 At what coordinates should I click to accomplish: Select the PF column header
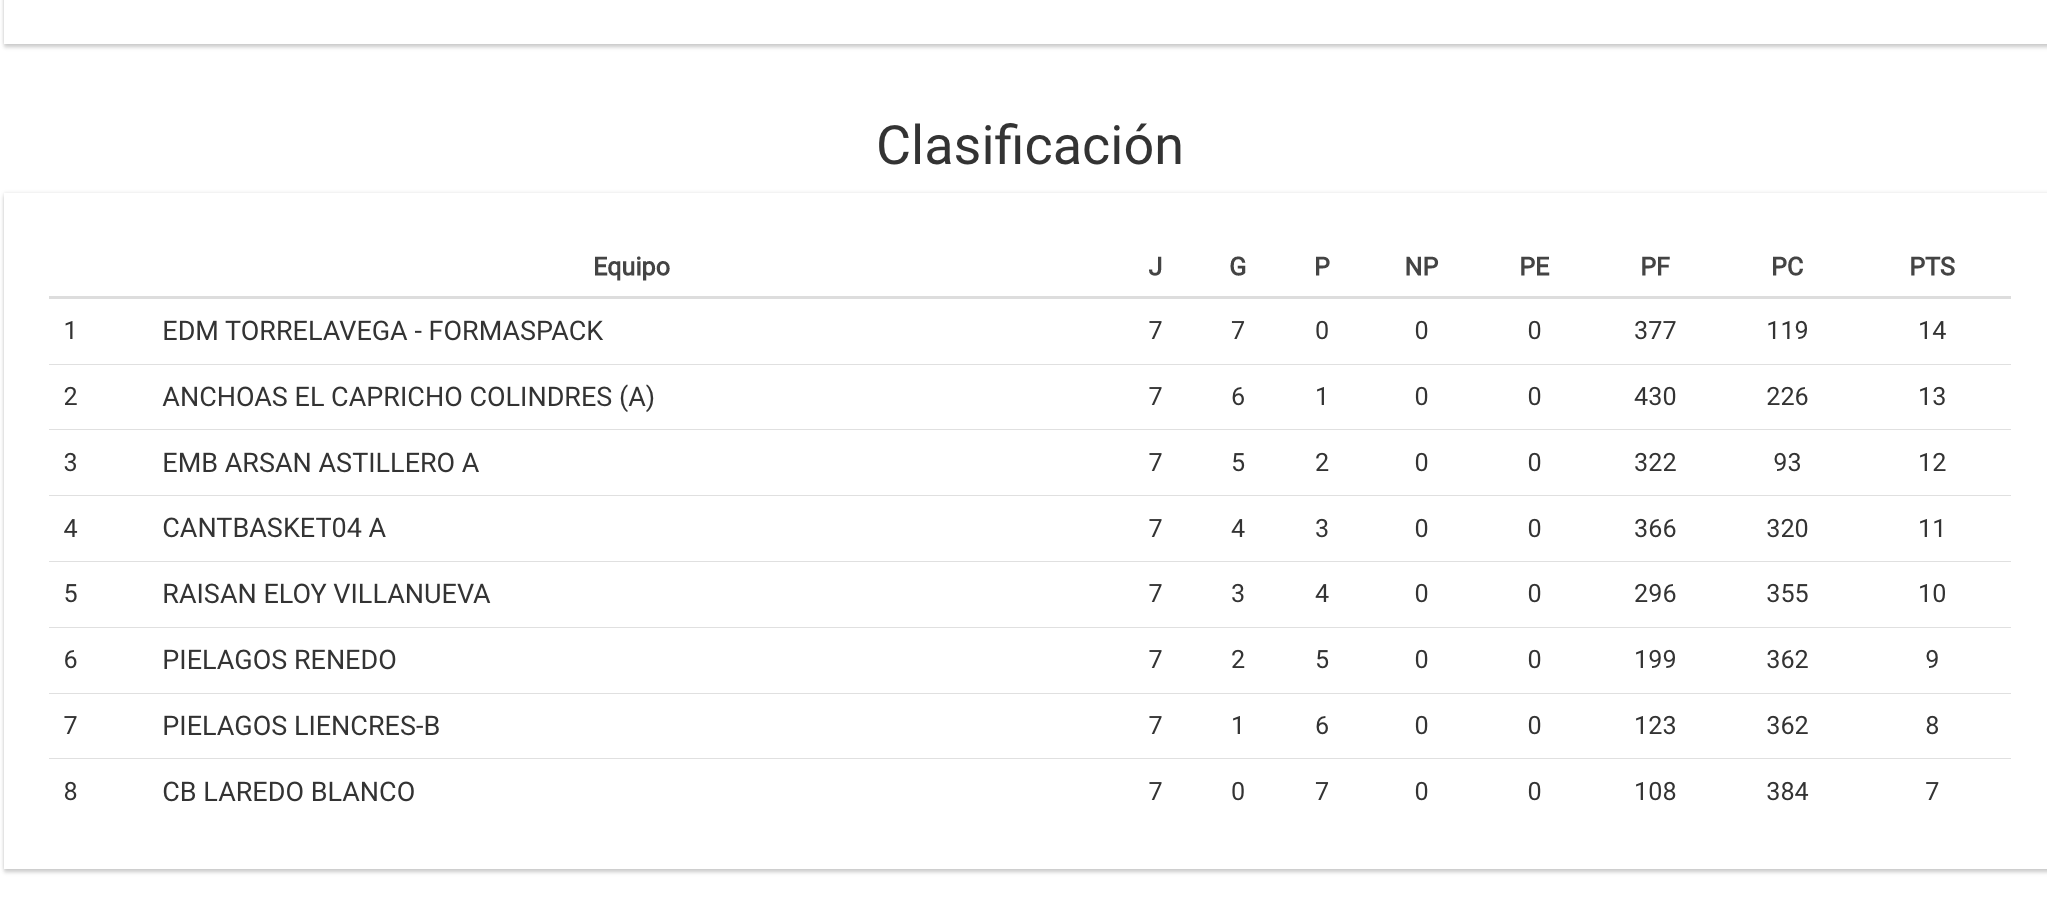(x=1654, y=267)
